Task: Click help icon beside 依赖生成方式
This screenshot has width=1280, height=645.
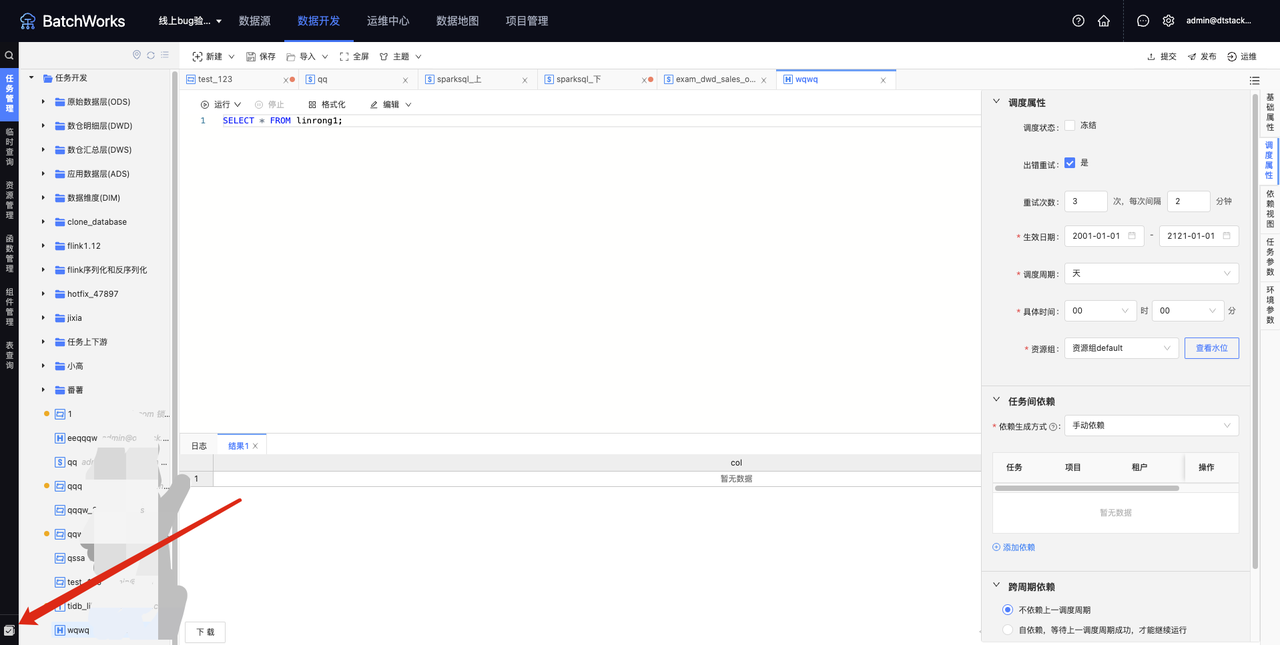Action: click(x=1053, y=426)
